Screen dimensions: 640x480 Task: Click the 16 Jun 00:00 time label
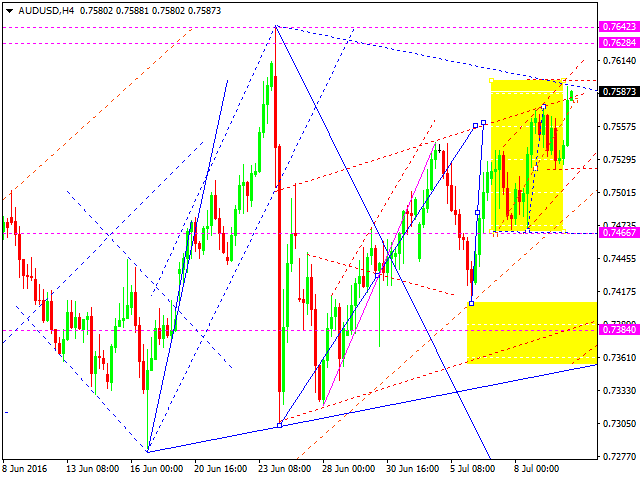[x=156, y=469]
